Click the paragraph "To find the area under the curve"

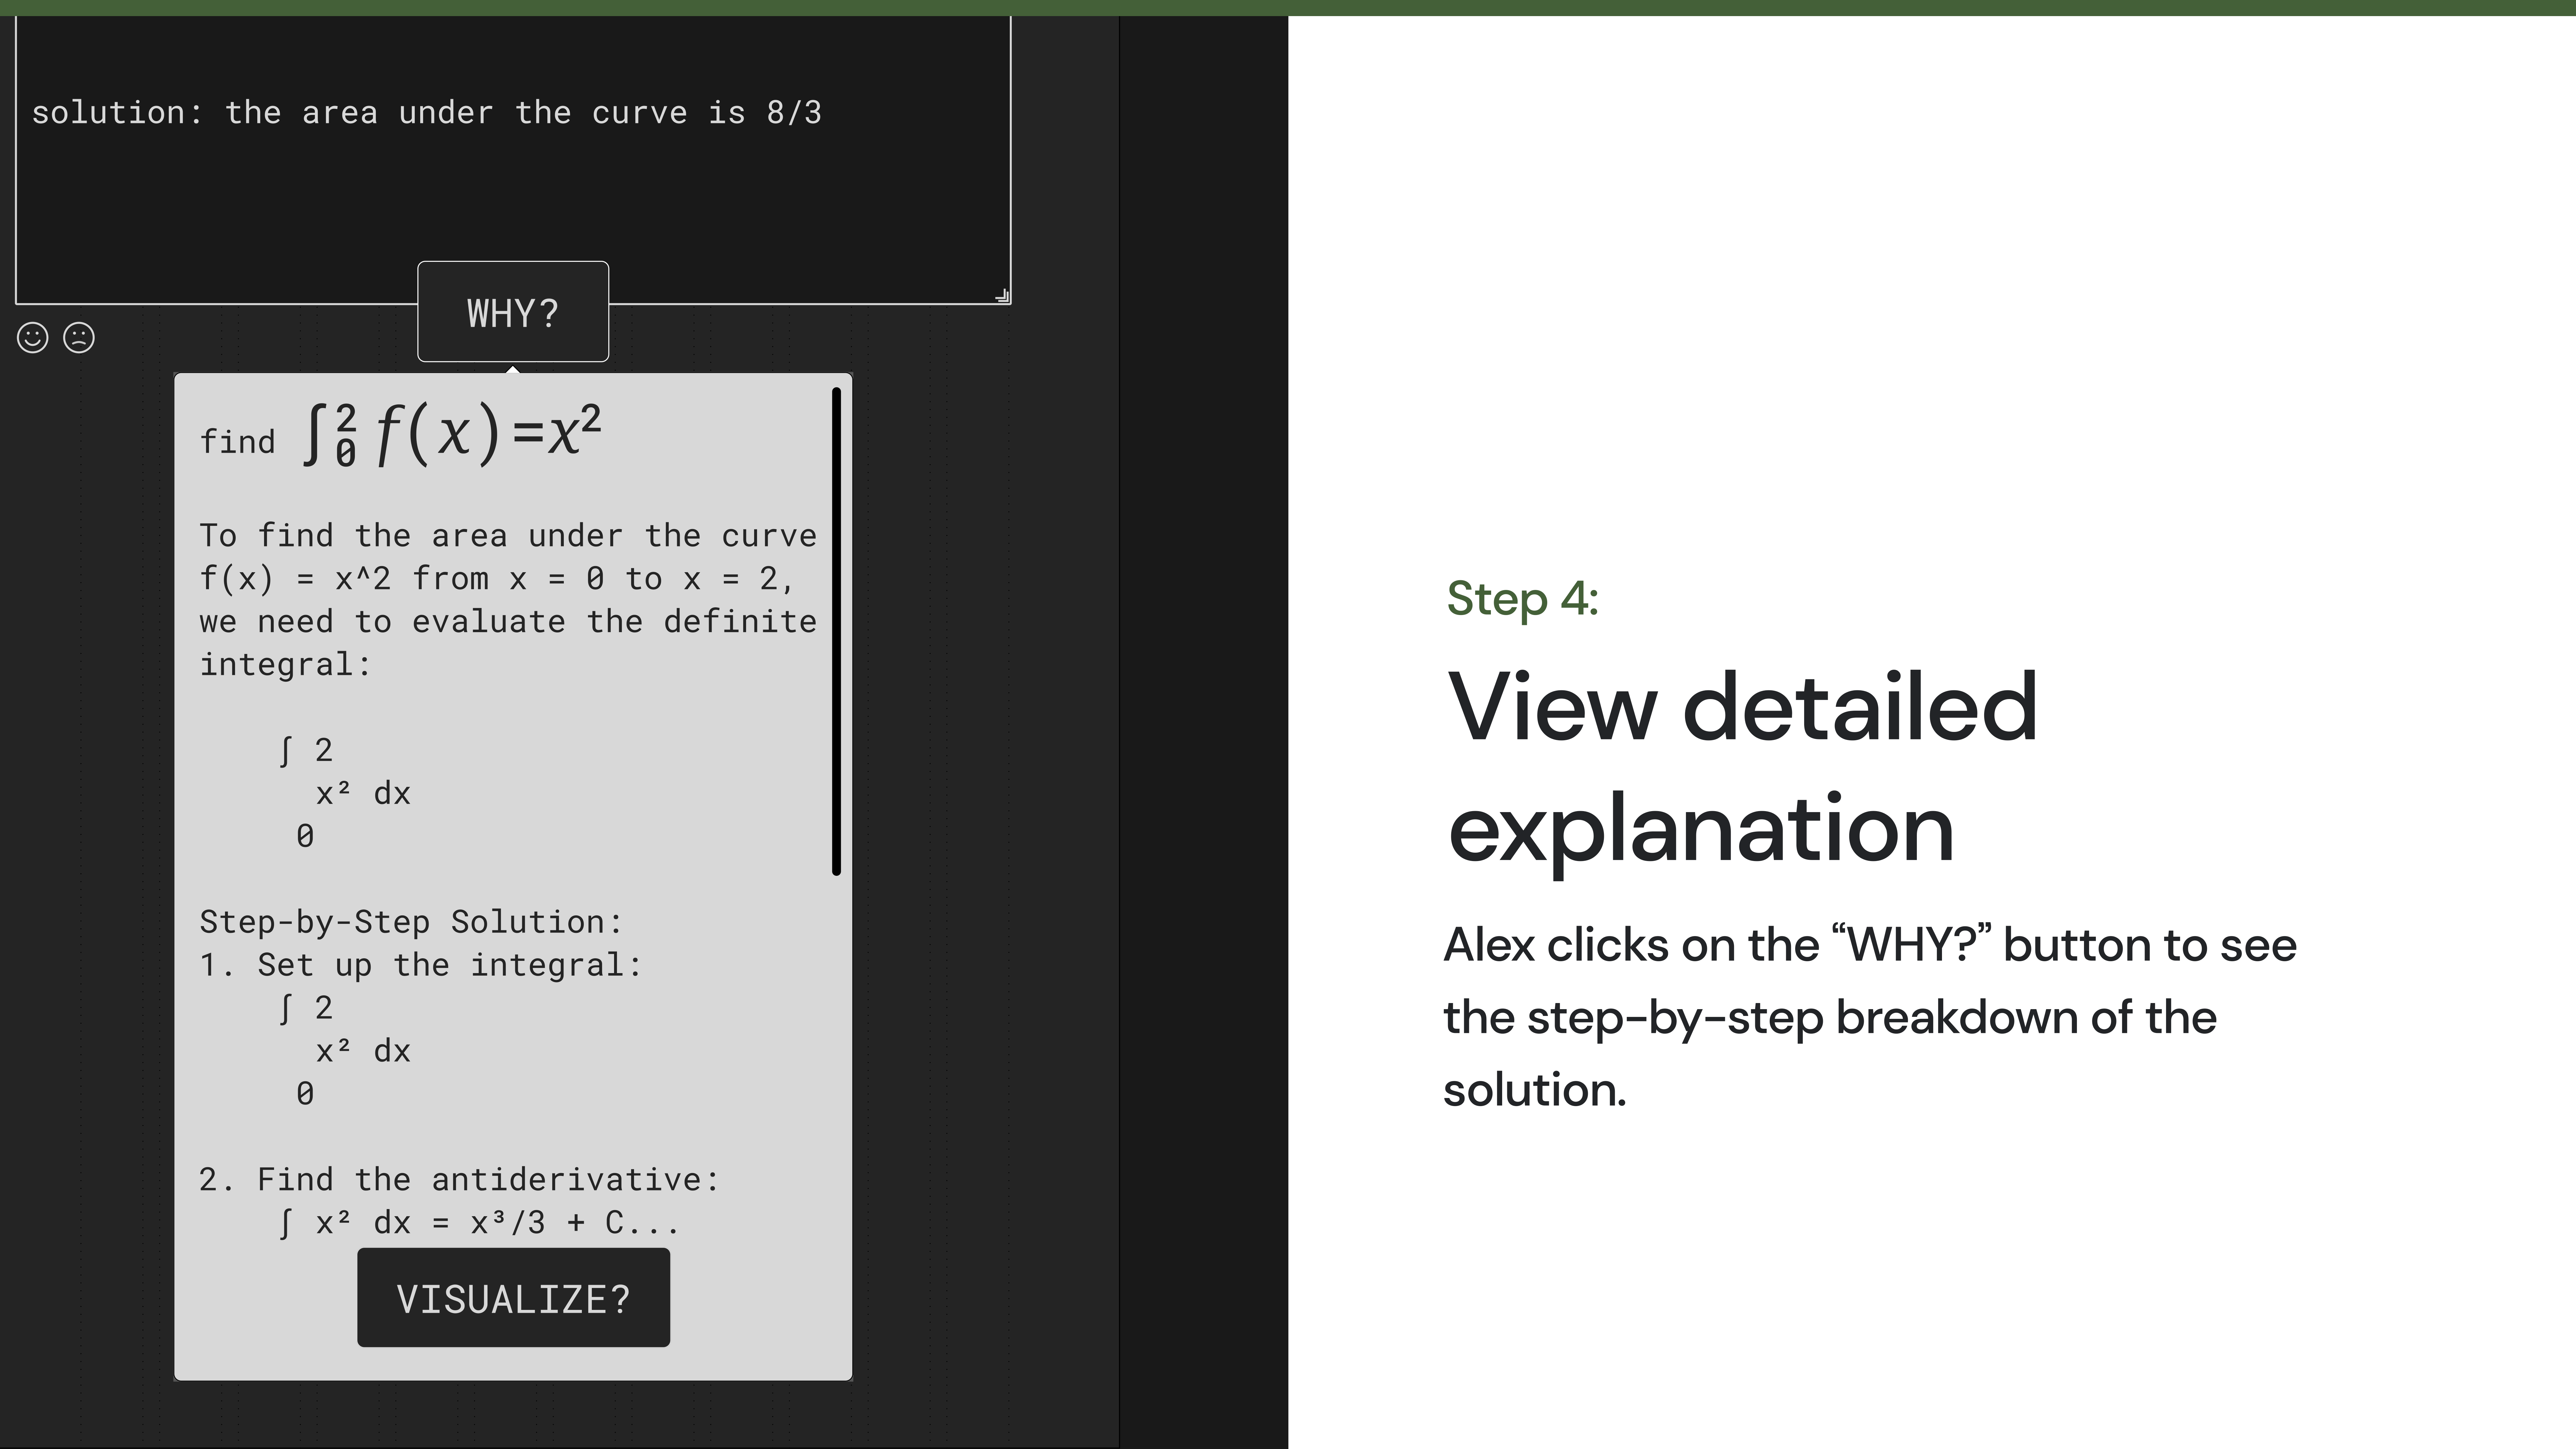[508, 600]
